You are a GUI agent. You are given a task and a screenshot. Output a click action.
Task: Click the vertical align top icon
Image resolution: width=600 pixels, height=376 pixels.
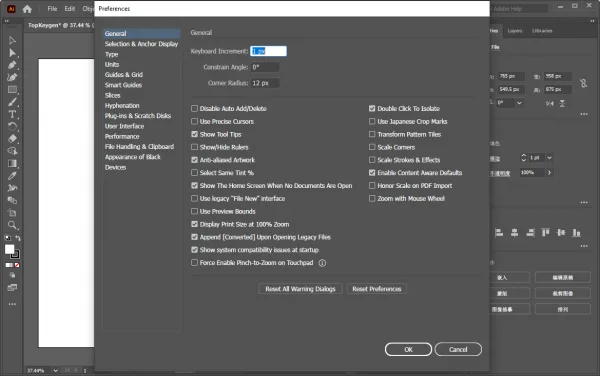click(546, 233)
